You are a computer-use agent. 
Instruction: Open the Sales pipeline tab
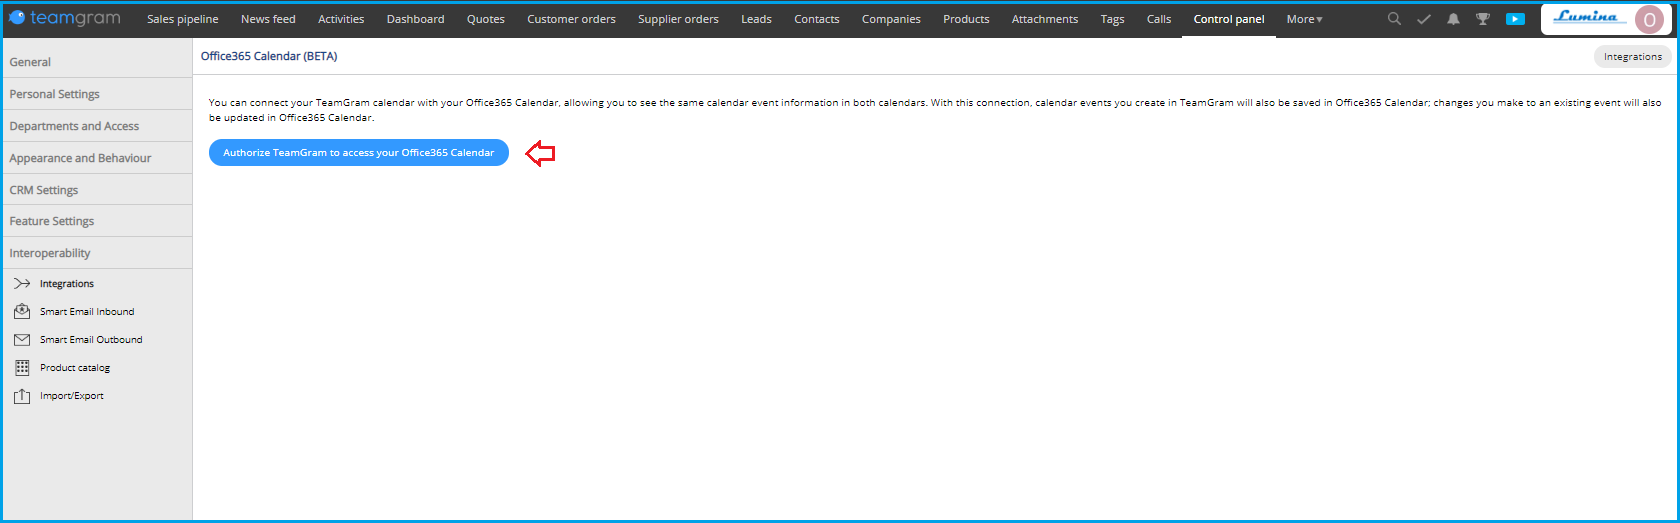click(182, 19)
